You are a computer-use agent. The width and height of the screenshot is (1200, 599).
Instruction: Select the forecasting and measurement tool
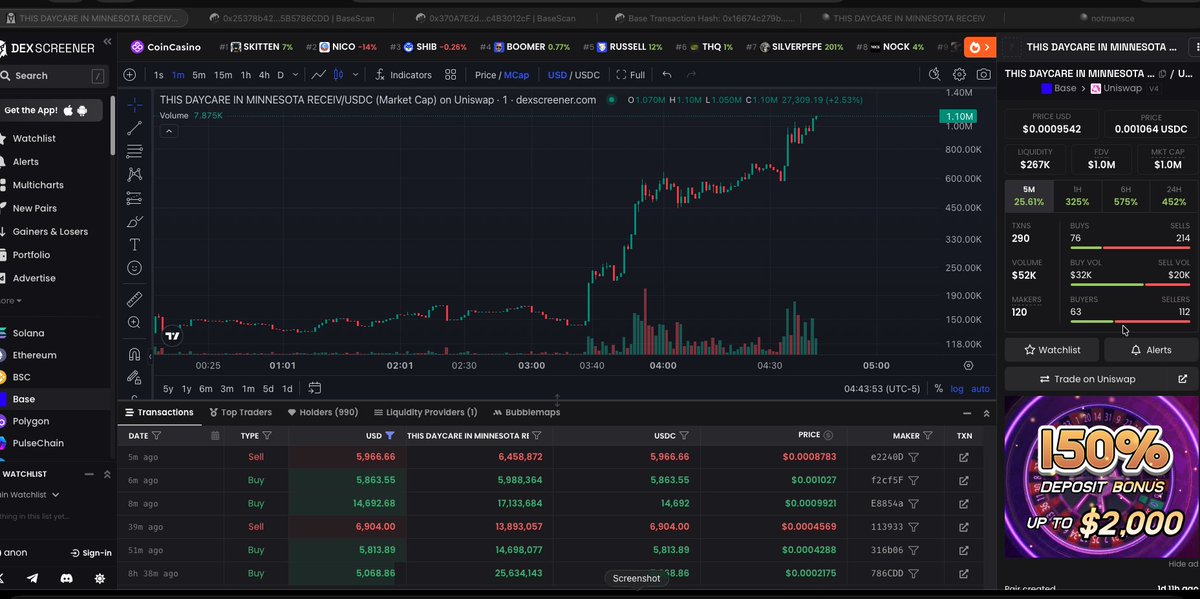tap(134, 197)
